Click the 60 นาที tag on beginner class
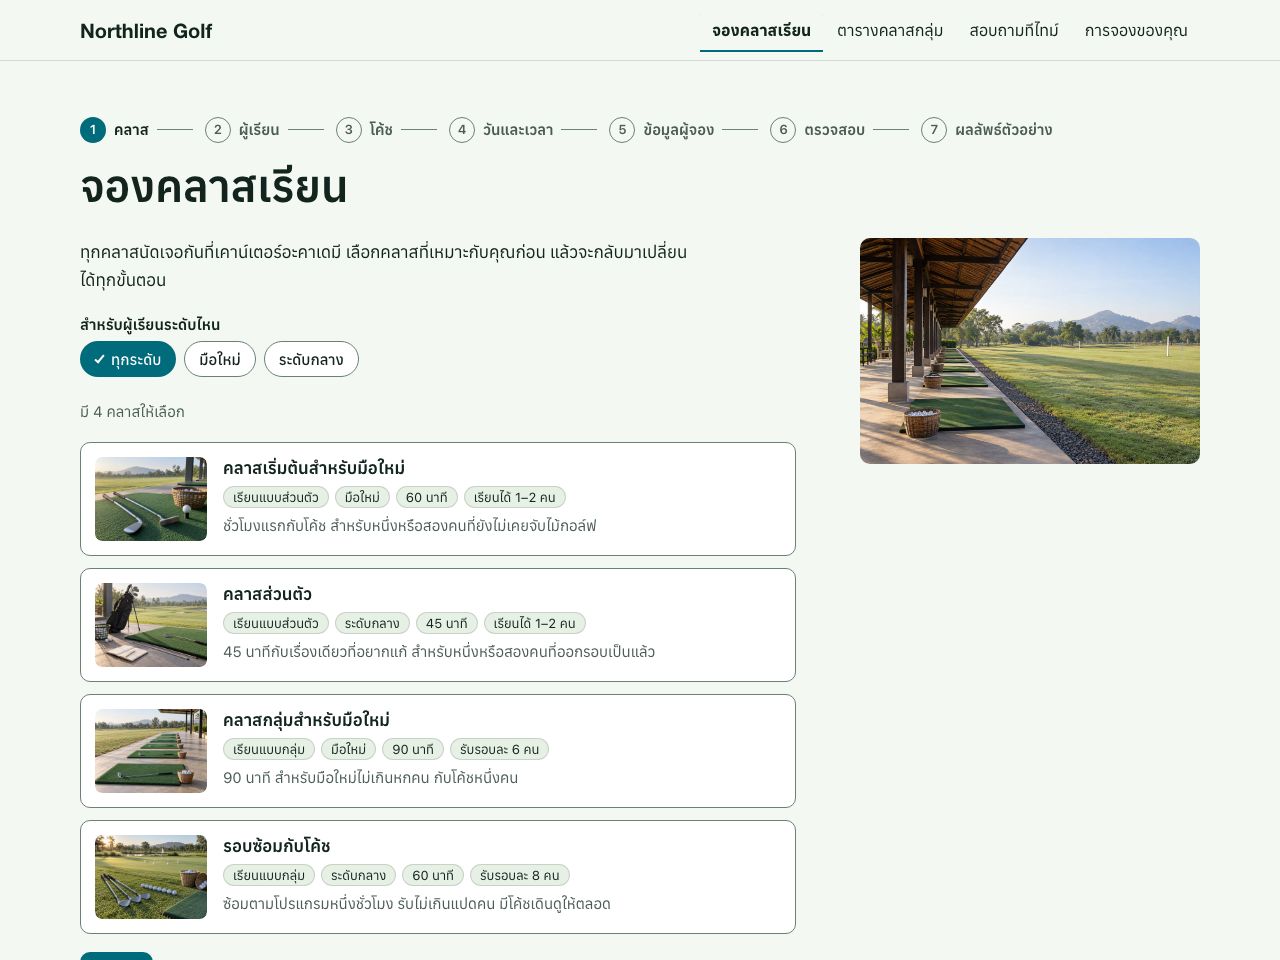 pyautogui.click(x=427, y=497)
